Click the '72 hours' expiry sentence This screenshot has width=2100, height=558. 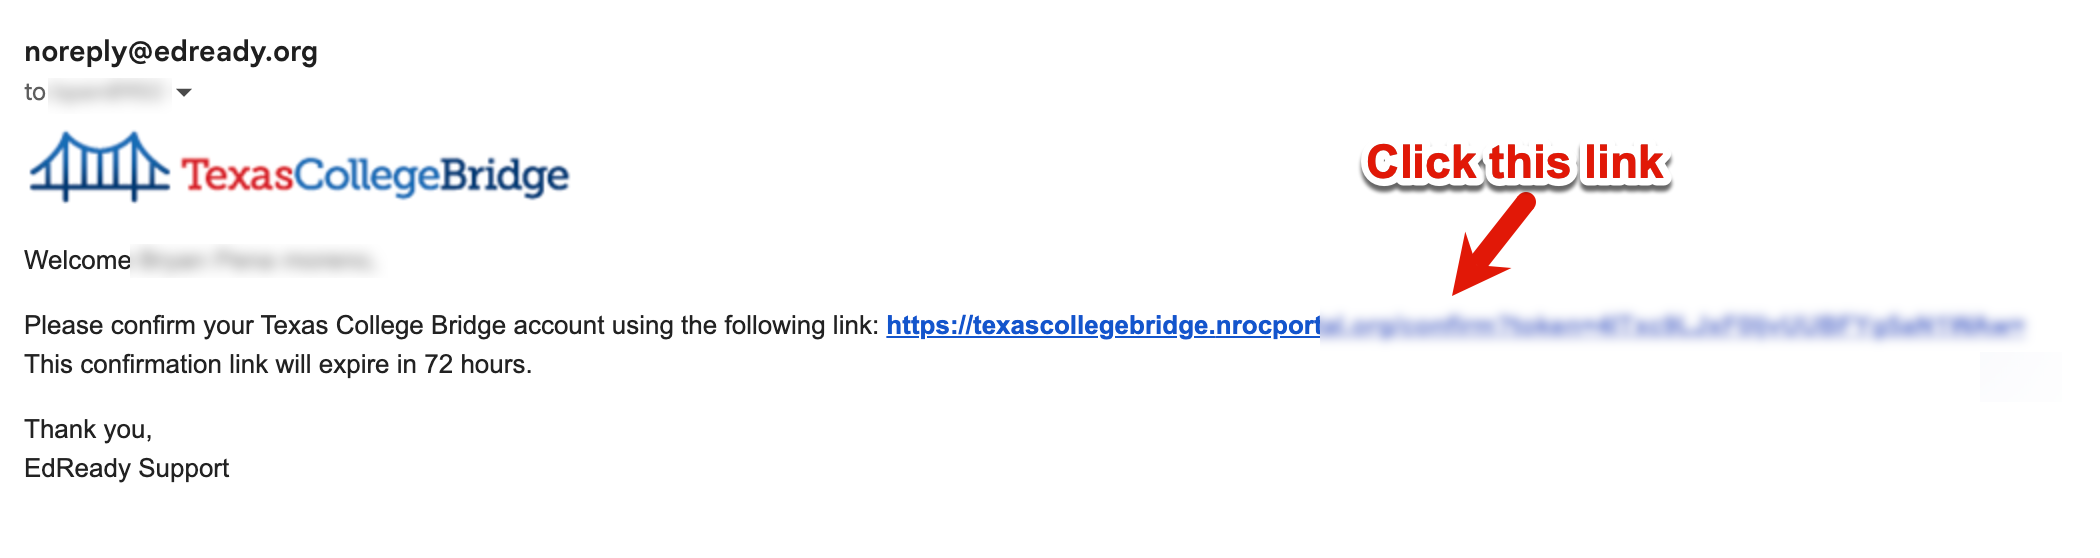278,365
